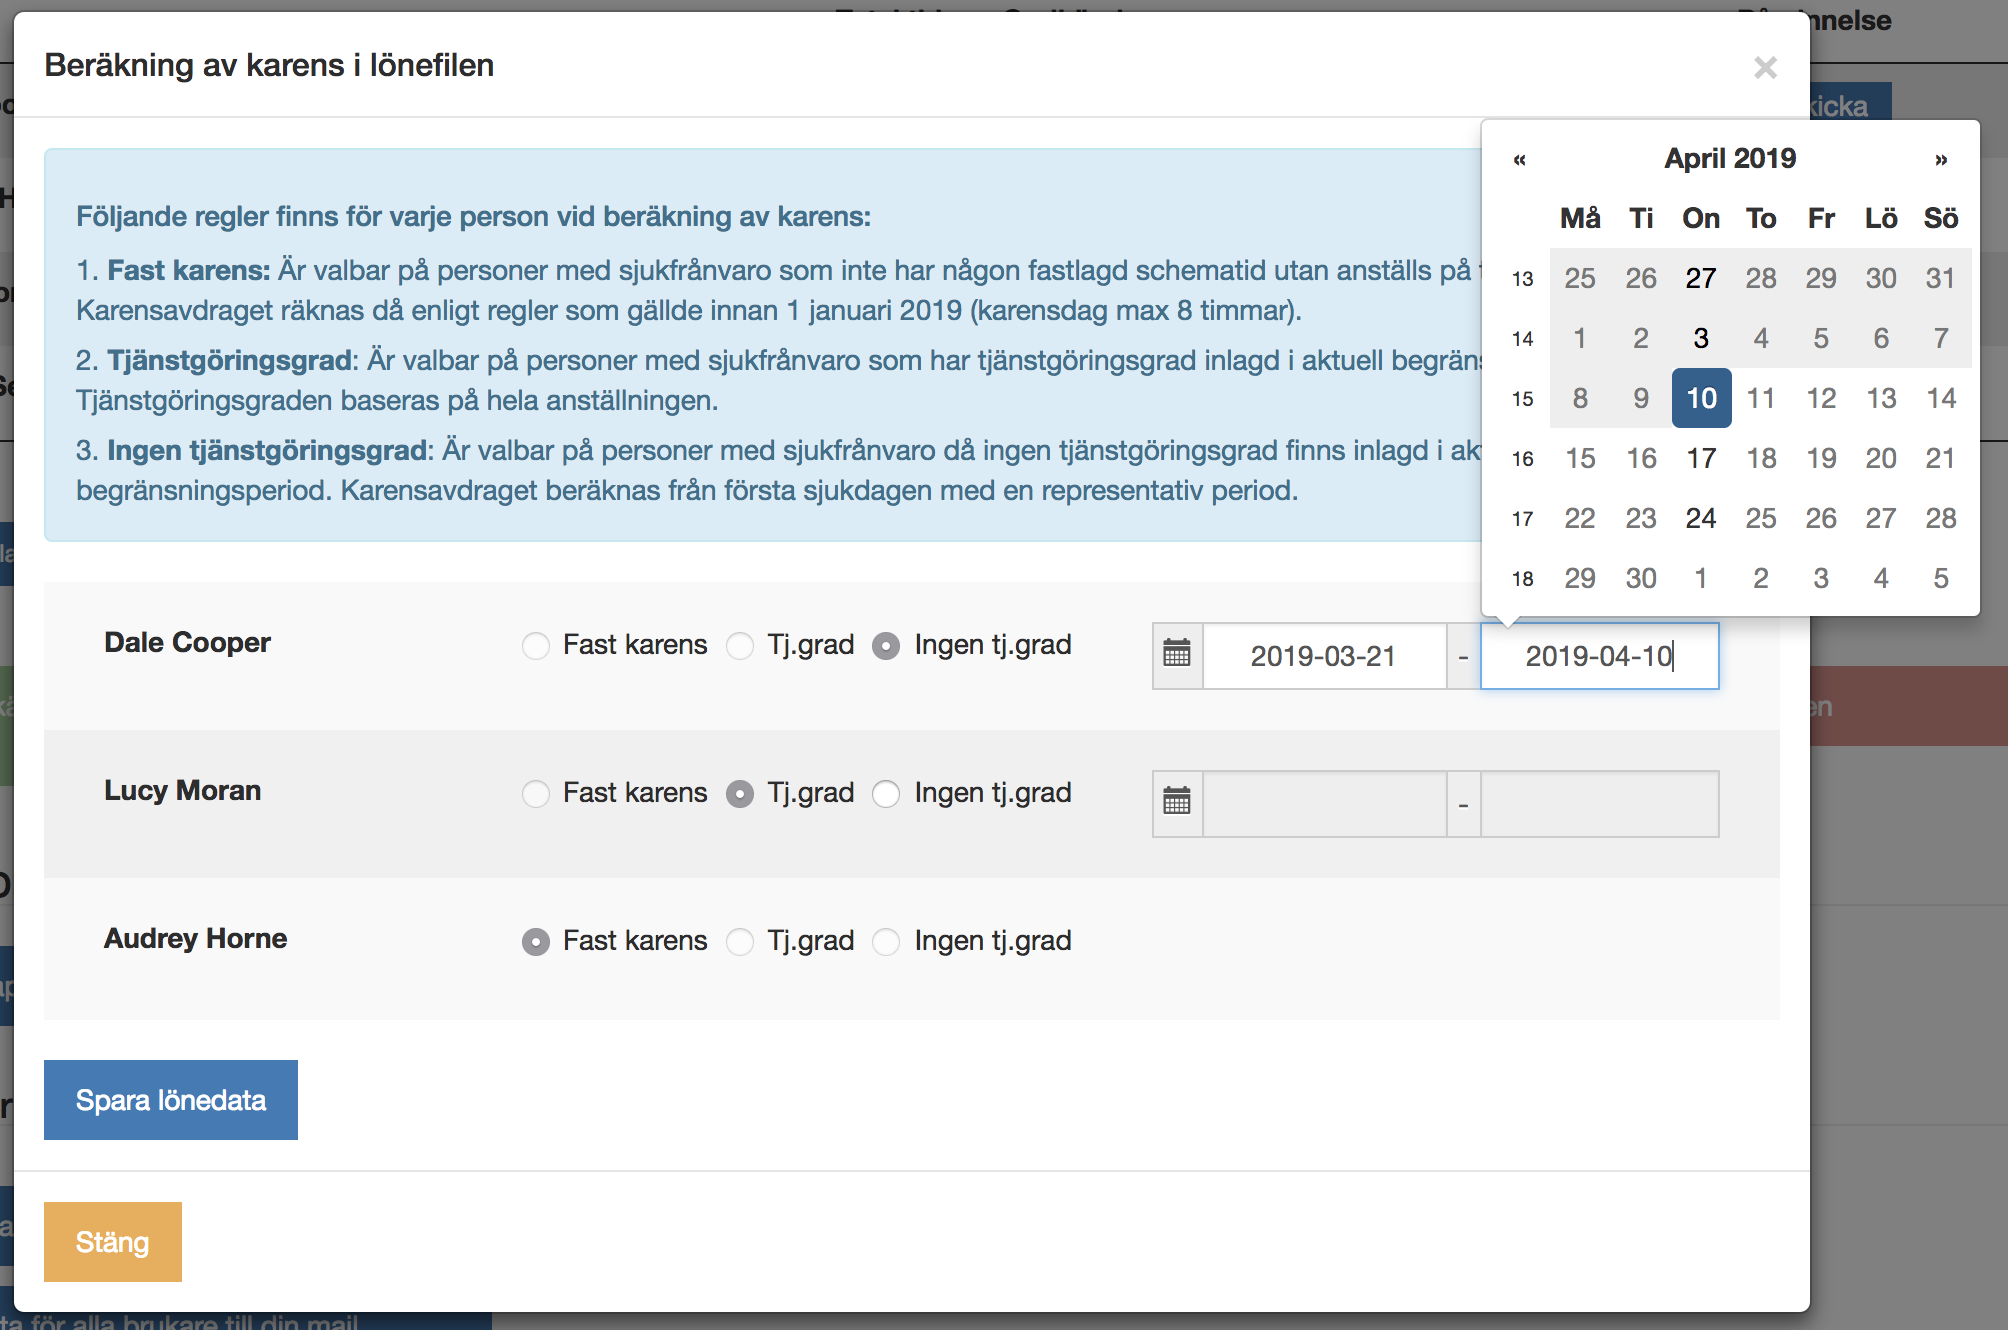This screenshot has width=2008, height=1330.
Task: Choose April 12 in the datepicker
Action: [1821, 398]
